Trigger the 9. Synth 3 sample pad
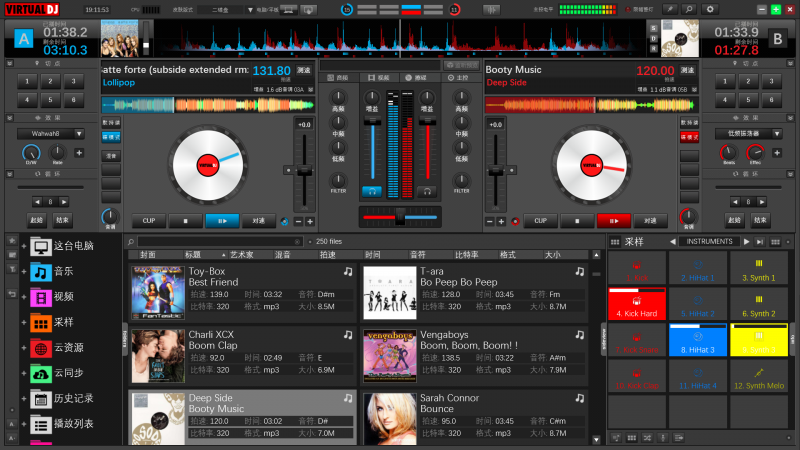Viewport: 800px width, 450px height. (759, 340)
